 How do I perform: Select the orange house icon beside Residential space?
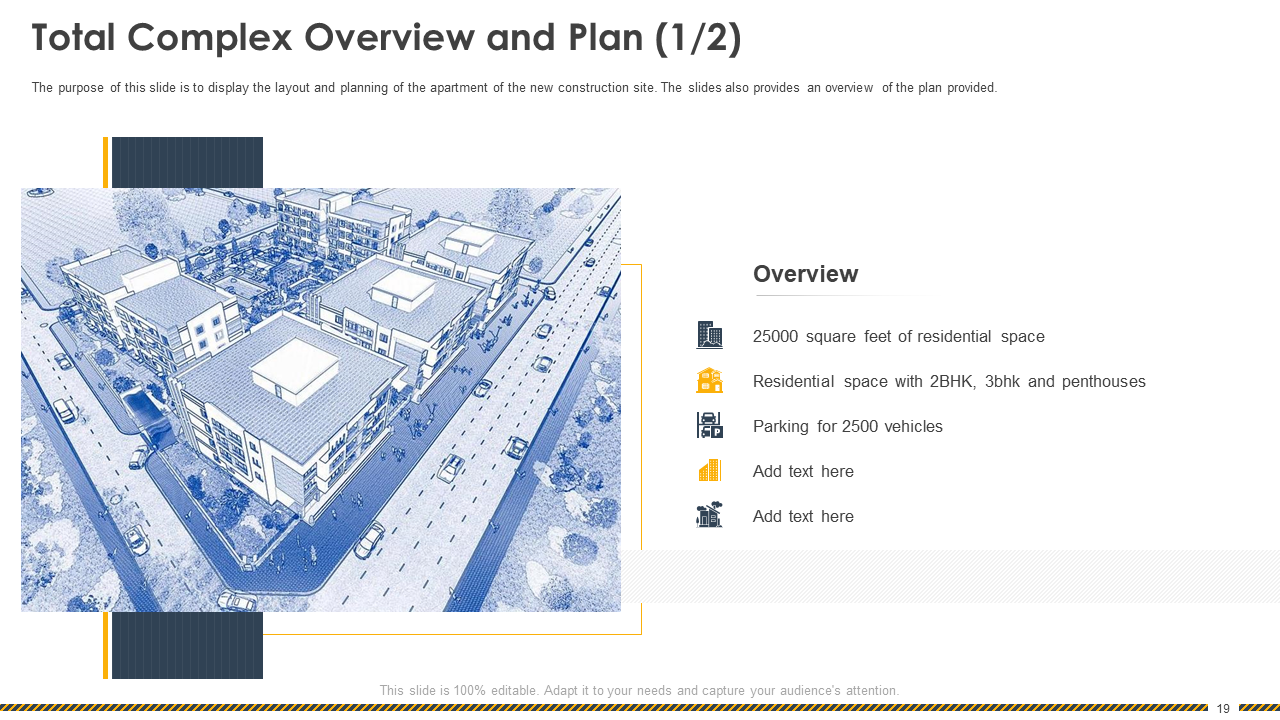[710, 381]
